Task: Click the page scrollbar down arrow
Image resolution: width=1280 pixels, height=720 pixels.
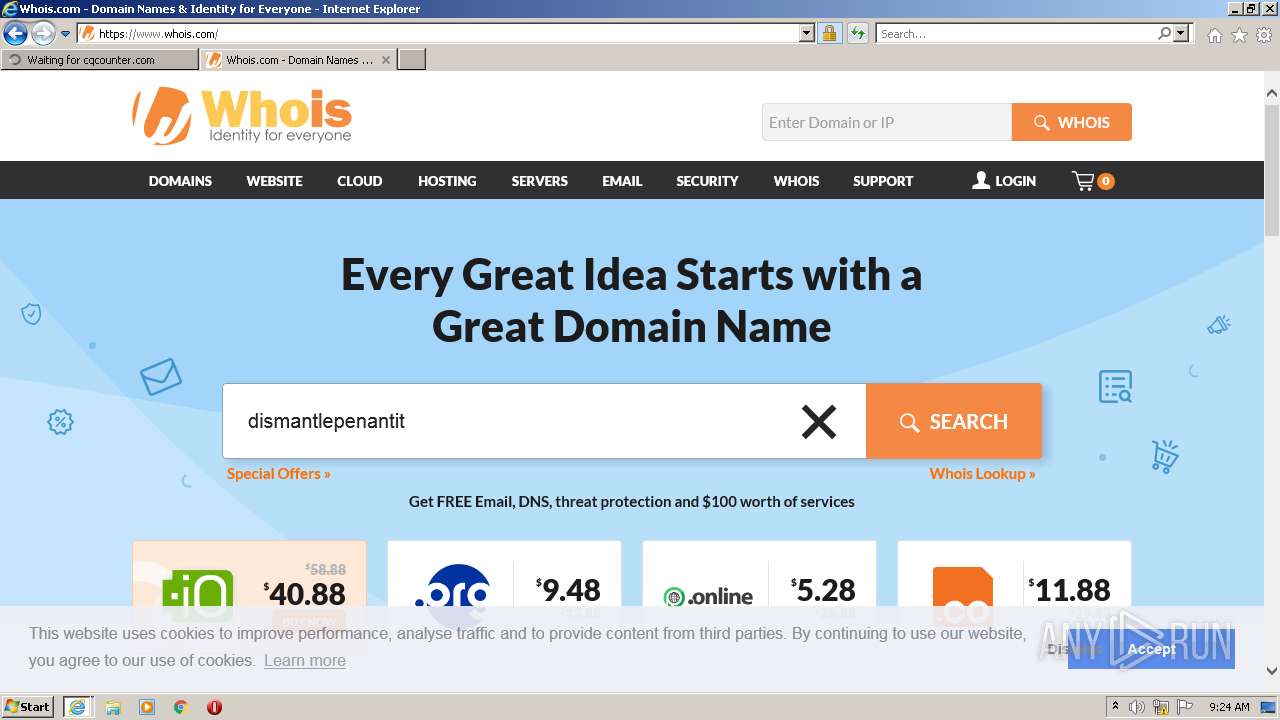Action: (1271, 671)
